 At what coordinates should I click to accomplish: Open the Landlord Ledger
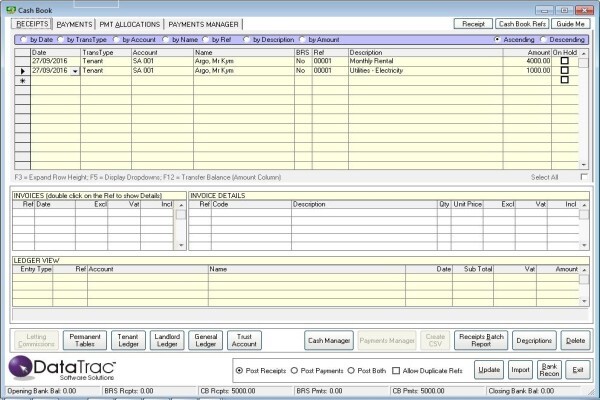(x=167, y=340)
